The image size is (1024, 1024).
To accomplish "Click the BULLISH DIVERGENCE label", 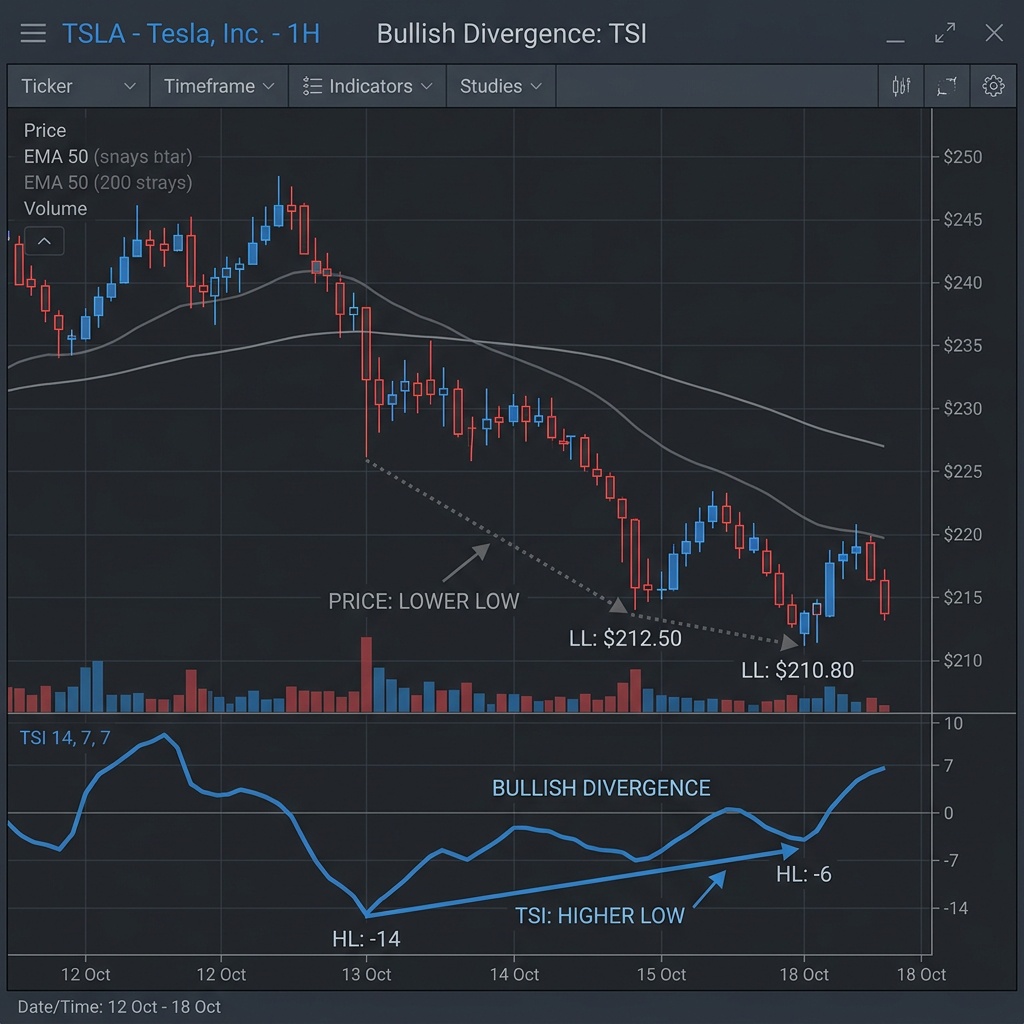I will 601,788.
